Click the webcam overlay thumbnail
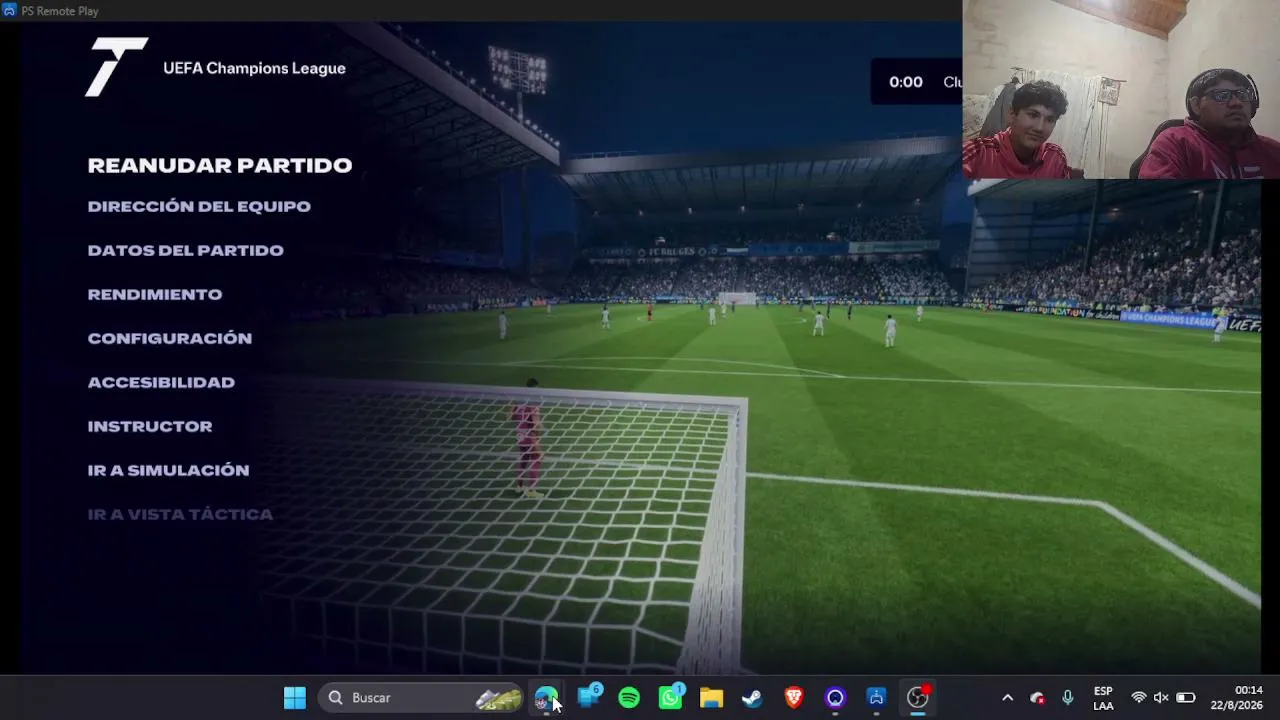The height and width of the screenshot is (720, 1280). (x=1121, y=89)
